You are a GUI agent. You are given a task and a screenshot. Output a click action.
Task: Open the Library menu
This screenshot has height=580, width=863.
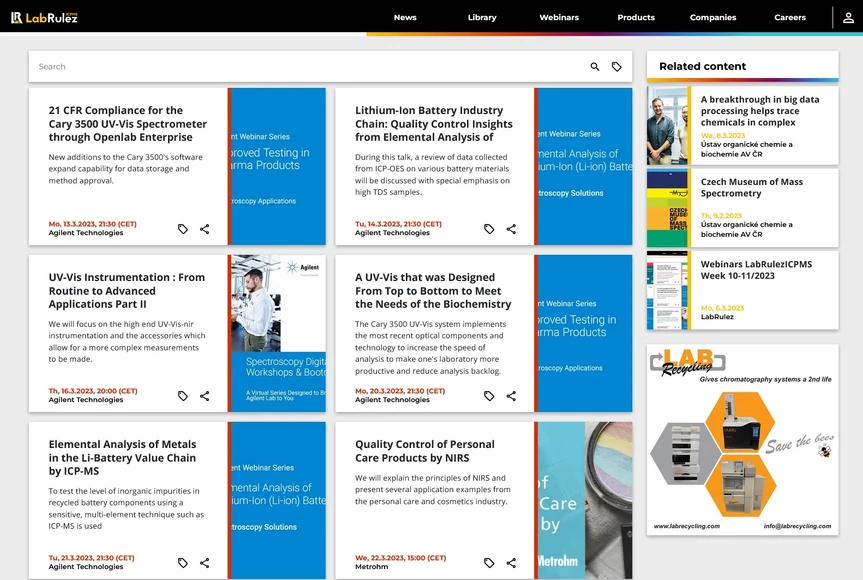(482, 18)
